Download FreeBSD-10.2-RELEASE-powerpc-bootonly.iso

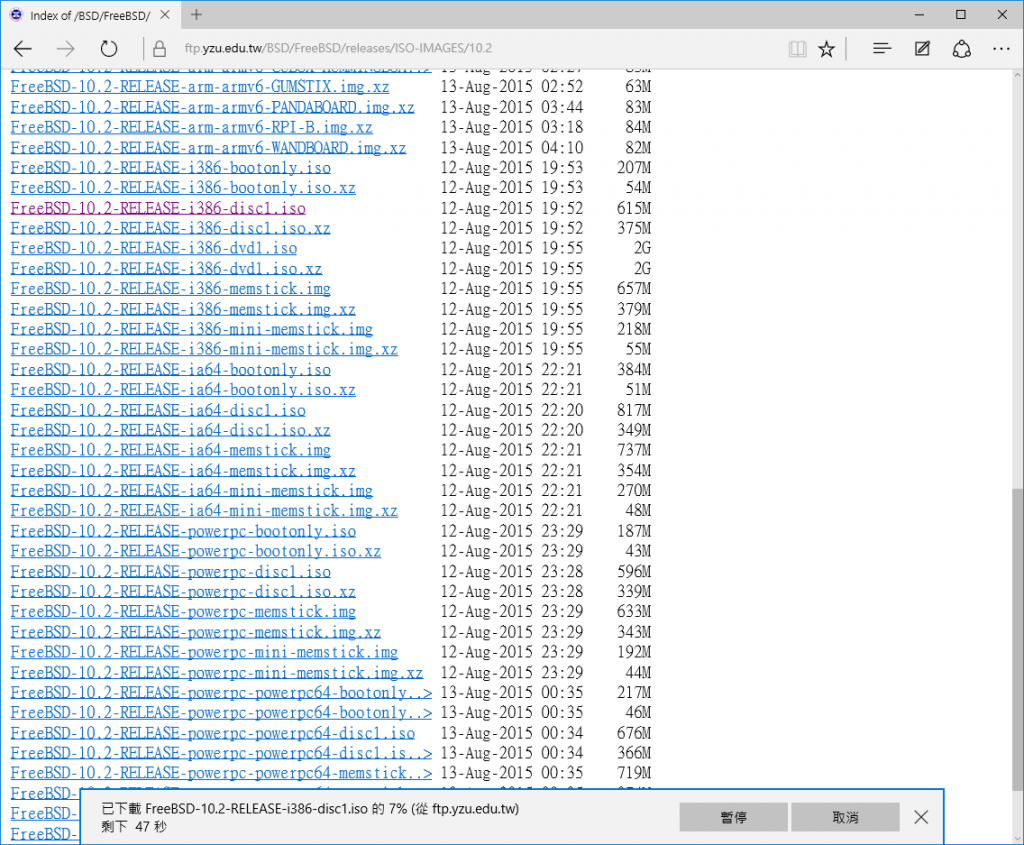180,531
